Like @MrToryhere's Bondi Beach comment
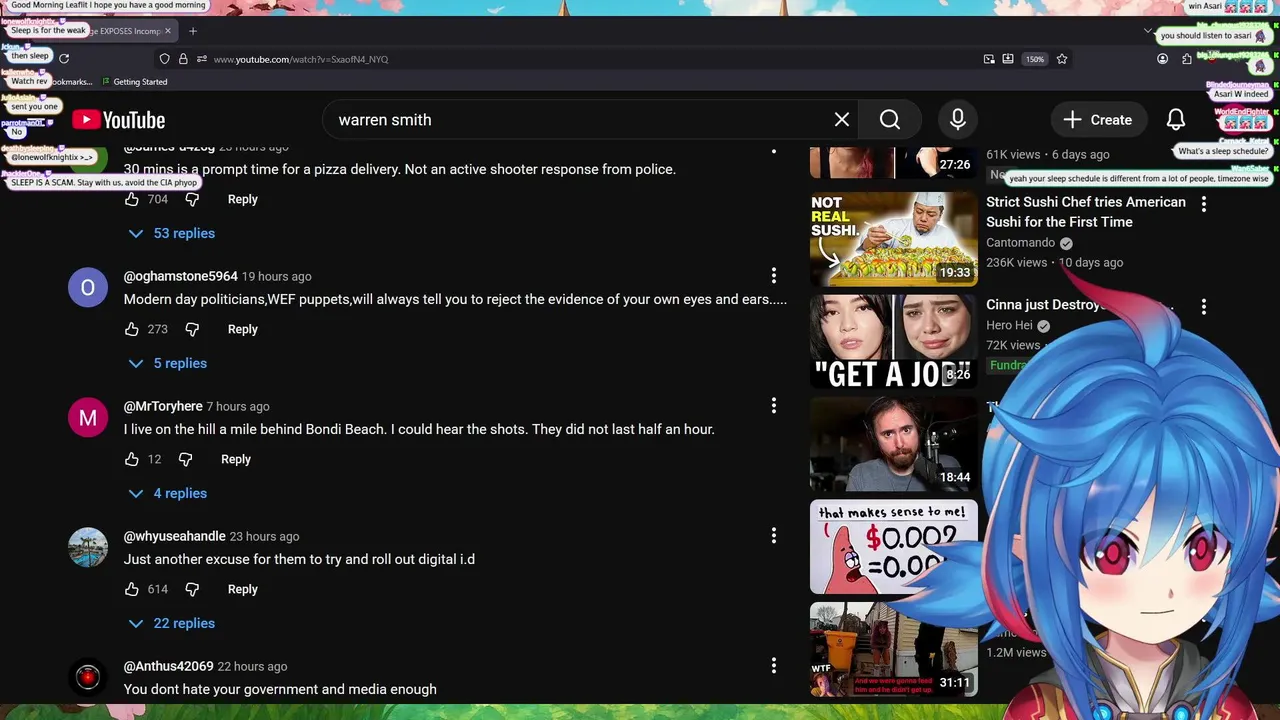This screenshot has width=1280, height=720. (132, 459)
